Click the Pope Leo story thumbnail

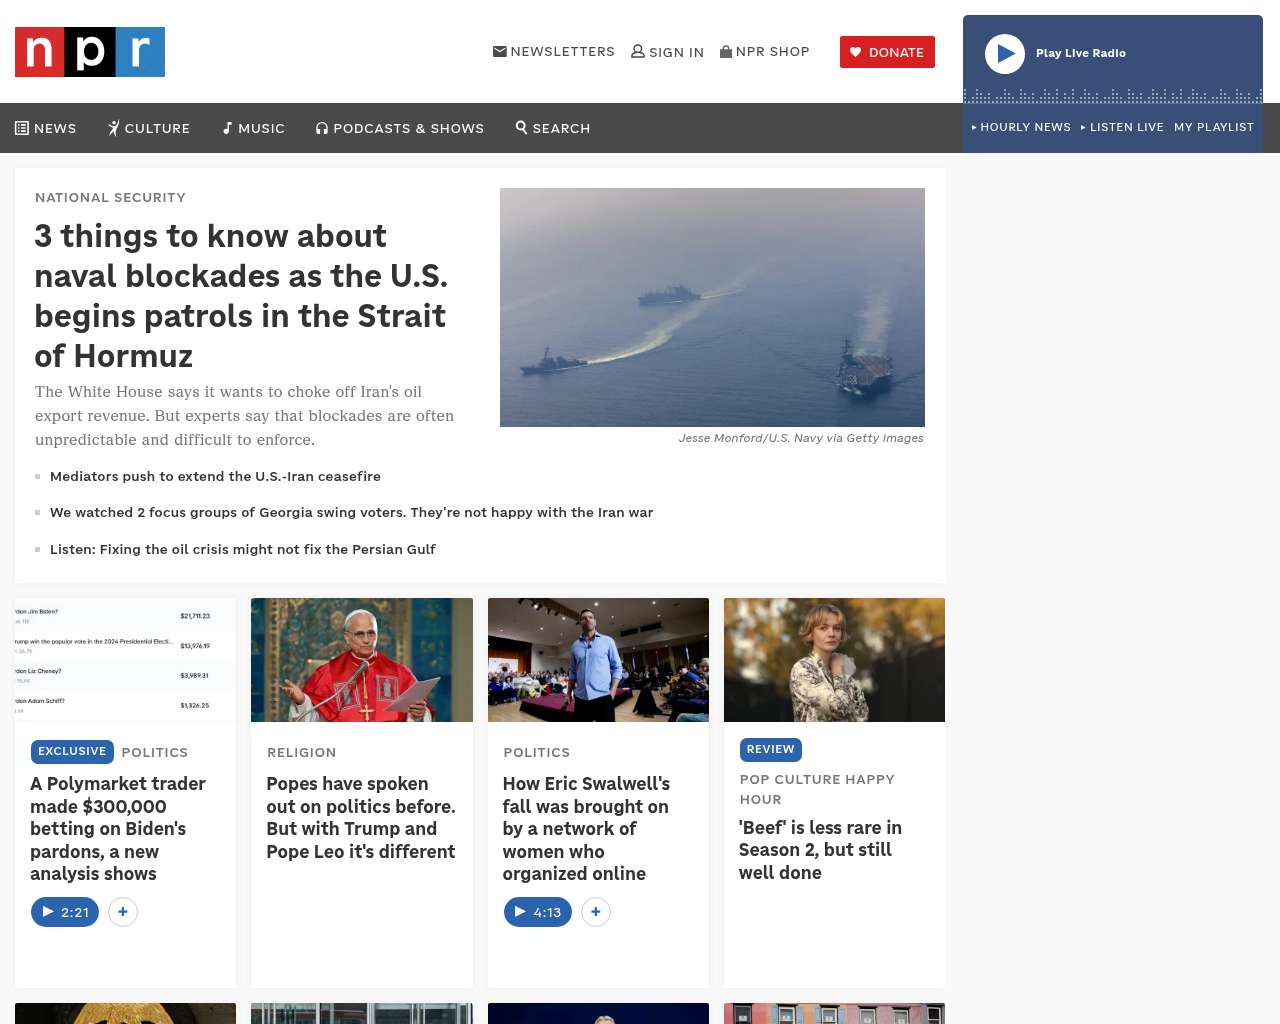click(362, 660)
